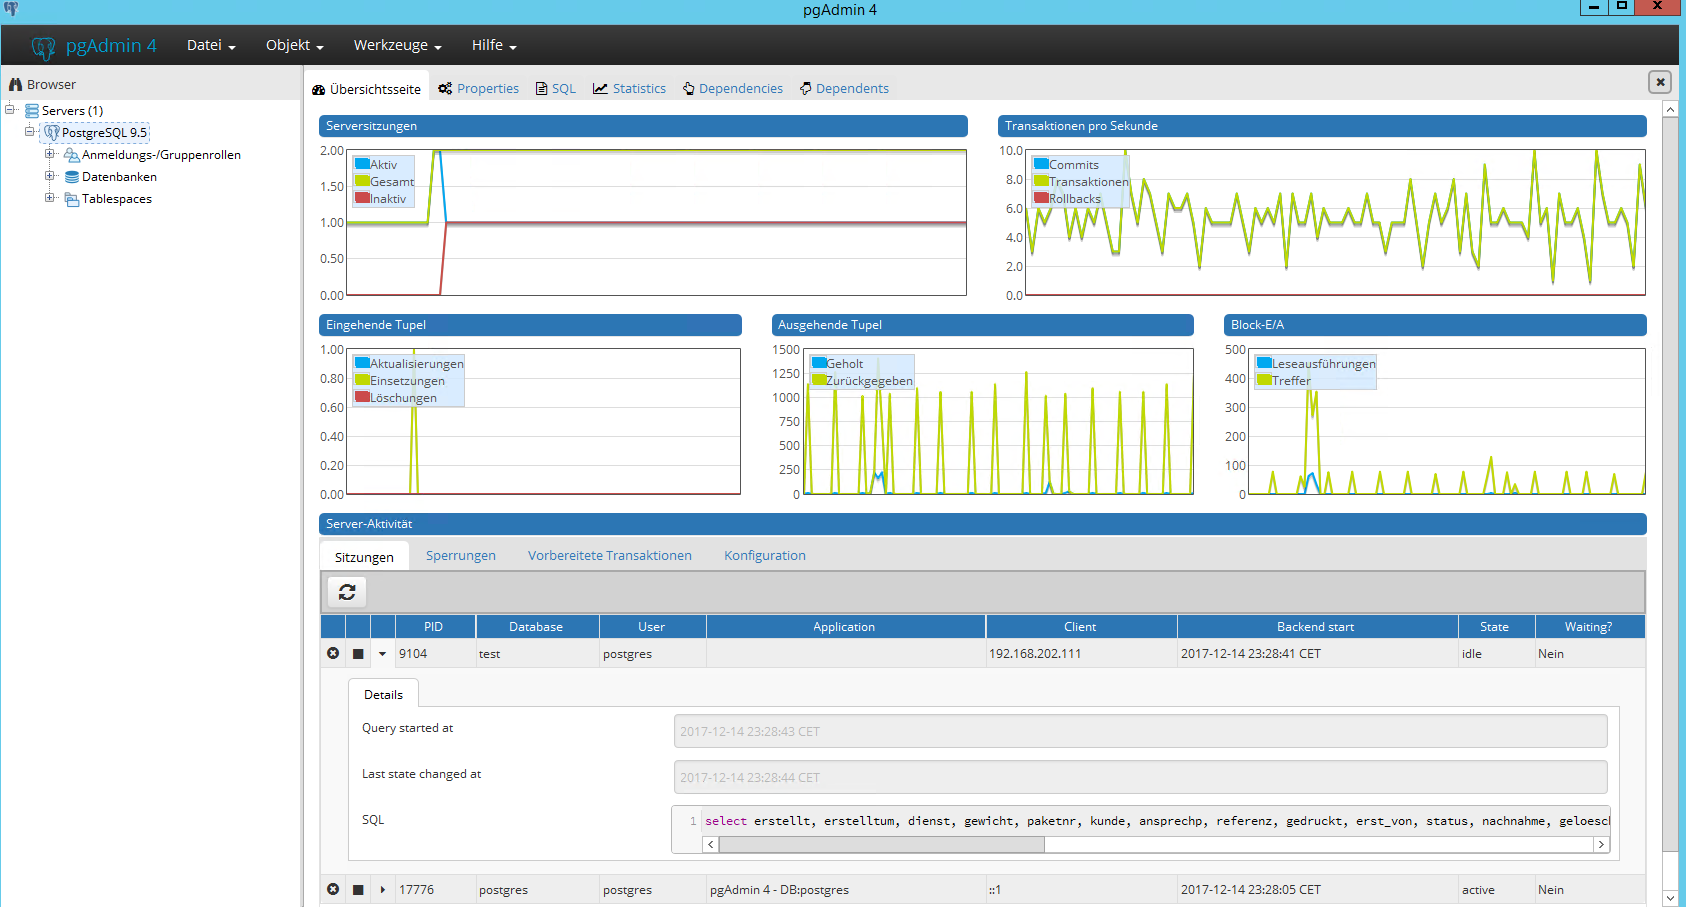Click the Aktiv legend color swatch

tap(362, 164)
